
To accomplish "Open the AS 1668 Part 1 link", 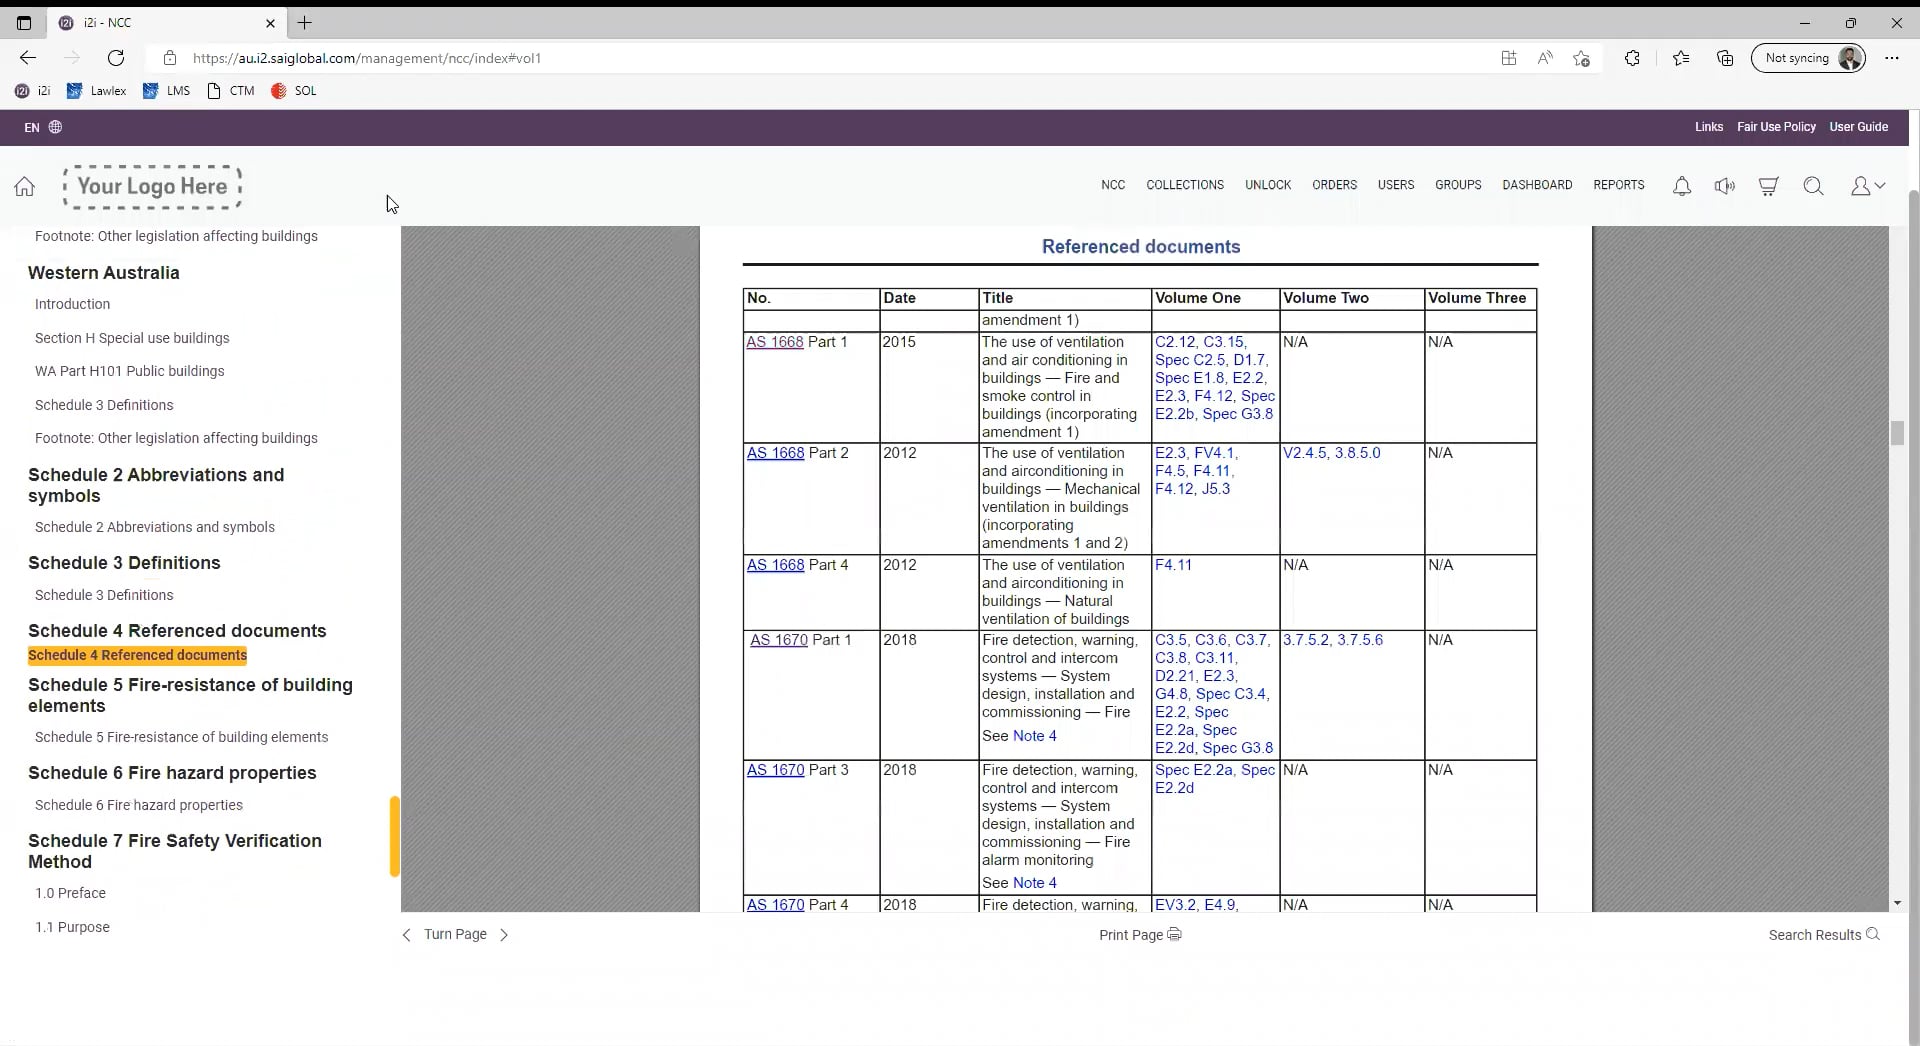I will pos(775,342).
